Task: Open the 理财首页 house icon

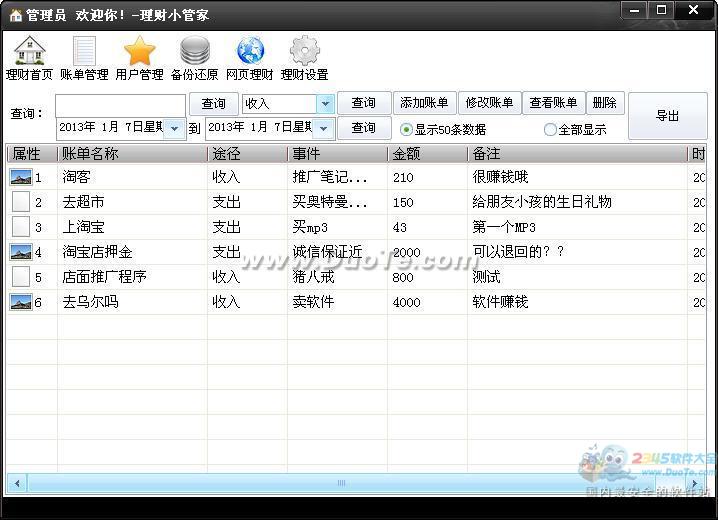Action: [x=29, y=51]
